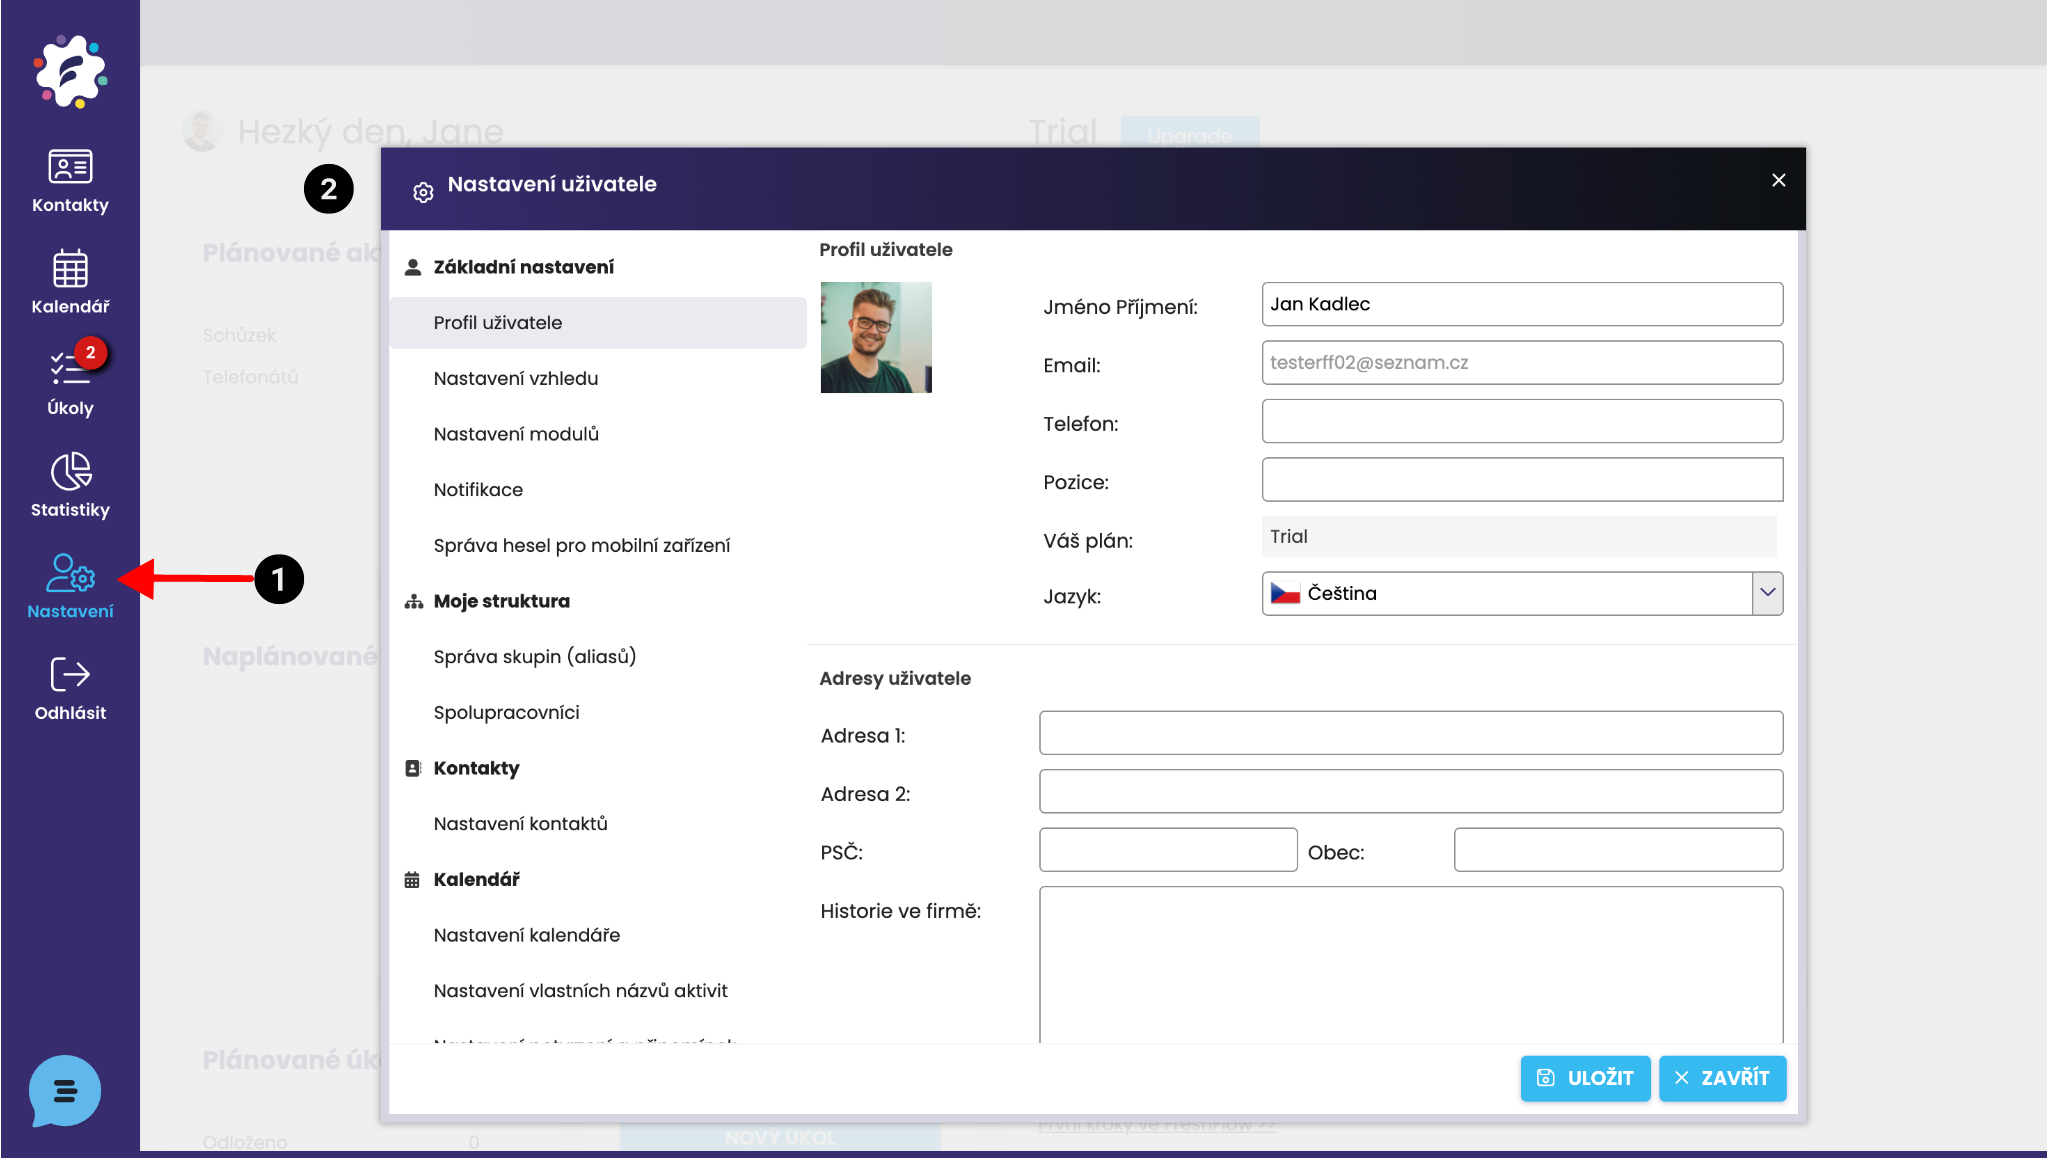Click the user profile photo thumbnail
The height and width of the screenshot is (1158, 2048).
(876, 337)
